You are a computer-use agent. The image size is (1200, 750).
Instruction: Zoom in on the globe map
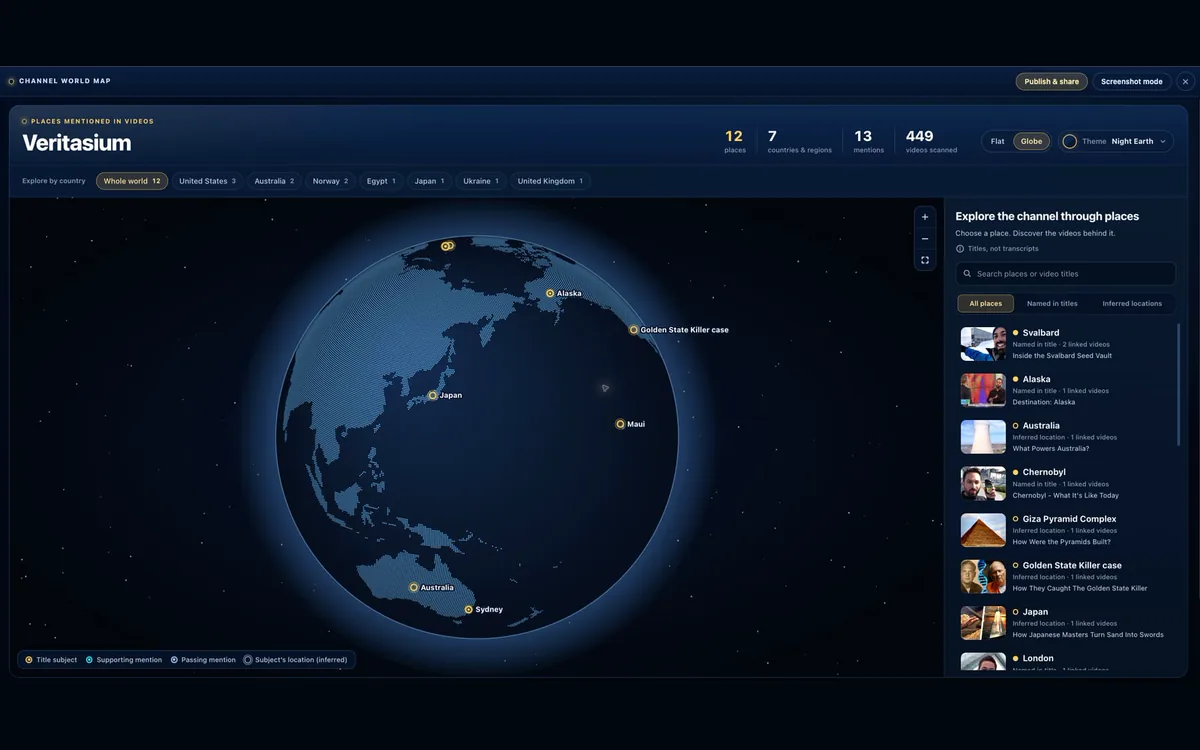pyautogui.click(x=925, y=217)
